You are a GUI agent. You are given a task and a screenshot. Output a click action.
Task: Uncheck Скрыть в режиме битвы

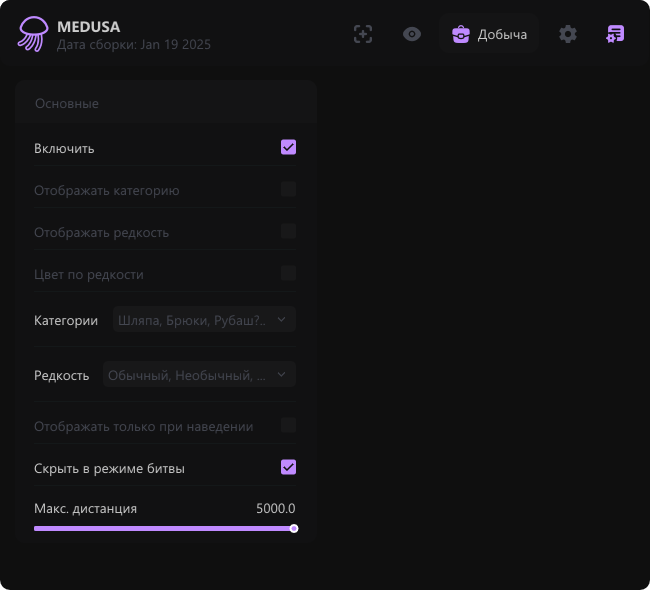coord(288,467)
